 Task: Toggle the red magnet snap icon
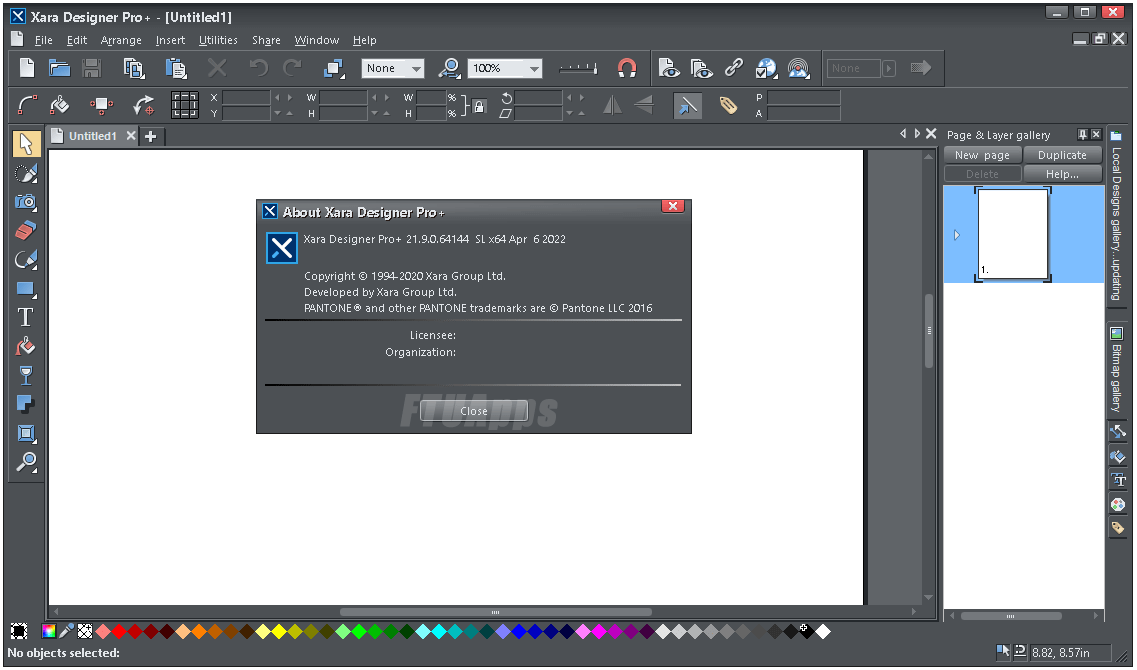(x=627, y=68)
